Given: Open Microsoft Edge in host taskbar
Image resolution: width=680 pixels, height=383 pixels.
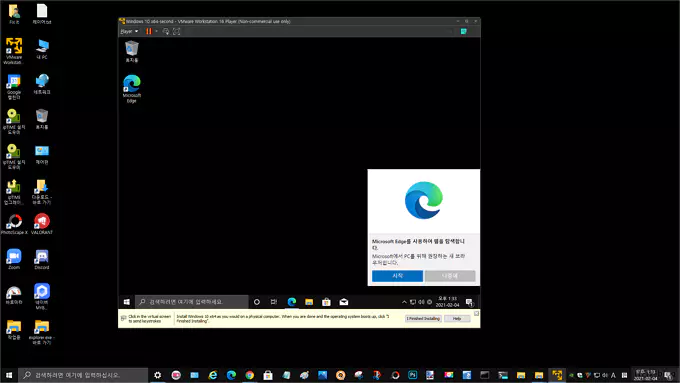Looking at the screenshot, I should click(x=231, y=375).
